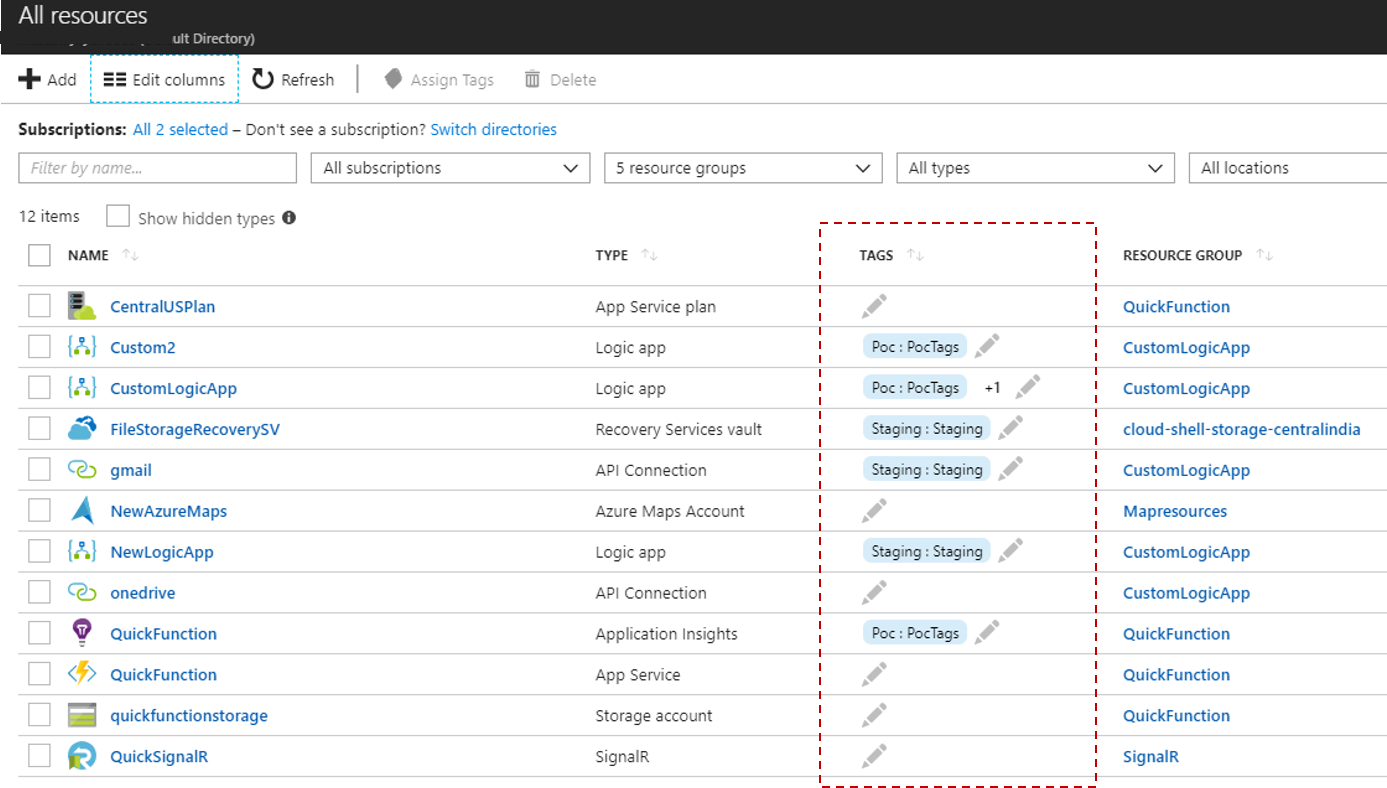
Task: Refresh the resource list
Action: click(293, 79)
